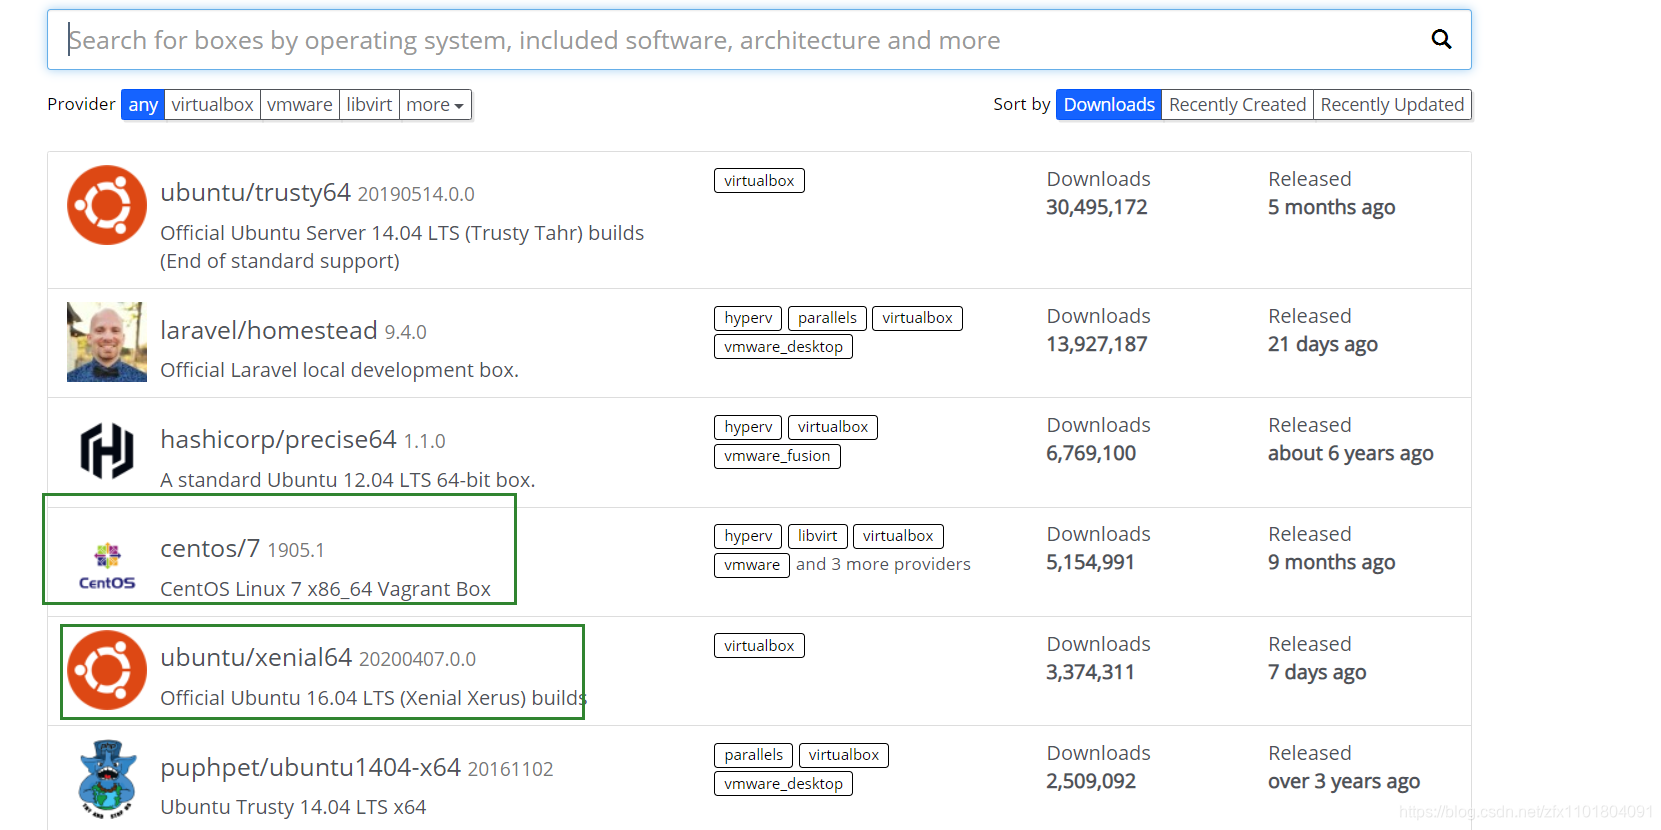Click the ubuntu/xenial64 Ubuntu logo
1661x830 pixels.
coord(107,670)
